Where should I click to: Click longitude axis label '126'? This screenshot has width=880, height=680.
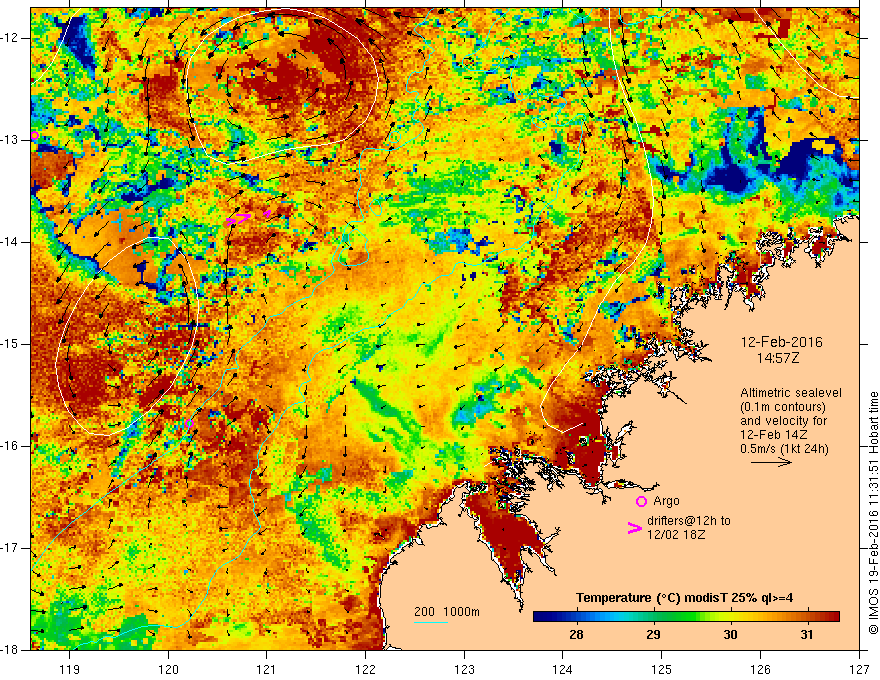760,669
